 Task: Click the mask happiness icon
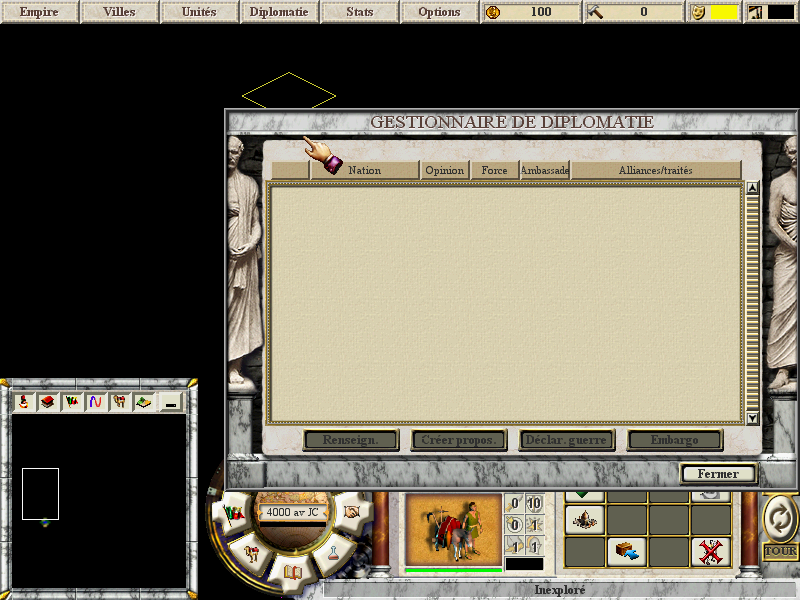point(698,12)
